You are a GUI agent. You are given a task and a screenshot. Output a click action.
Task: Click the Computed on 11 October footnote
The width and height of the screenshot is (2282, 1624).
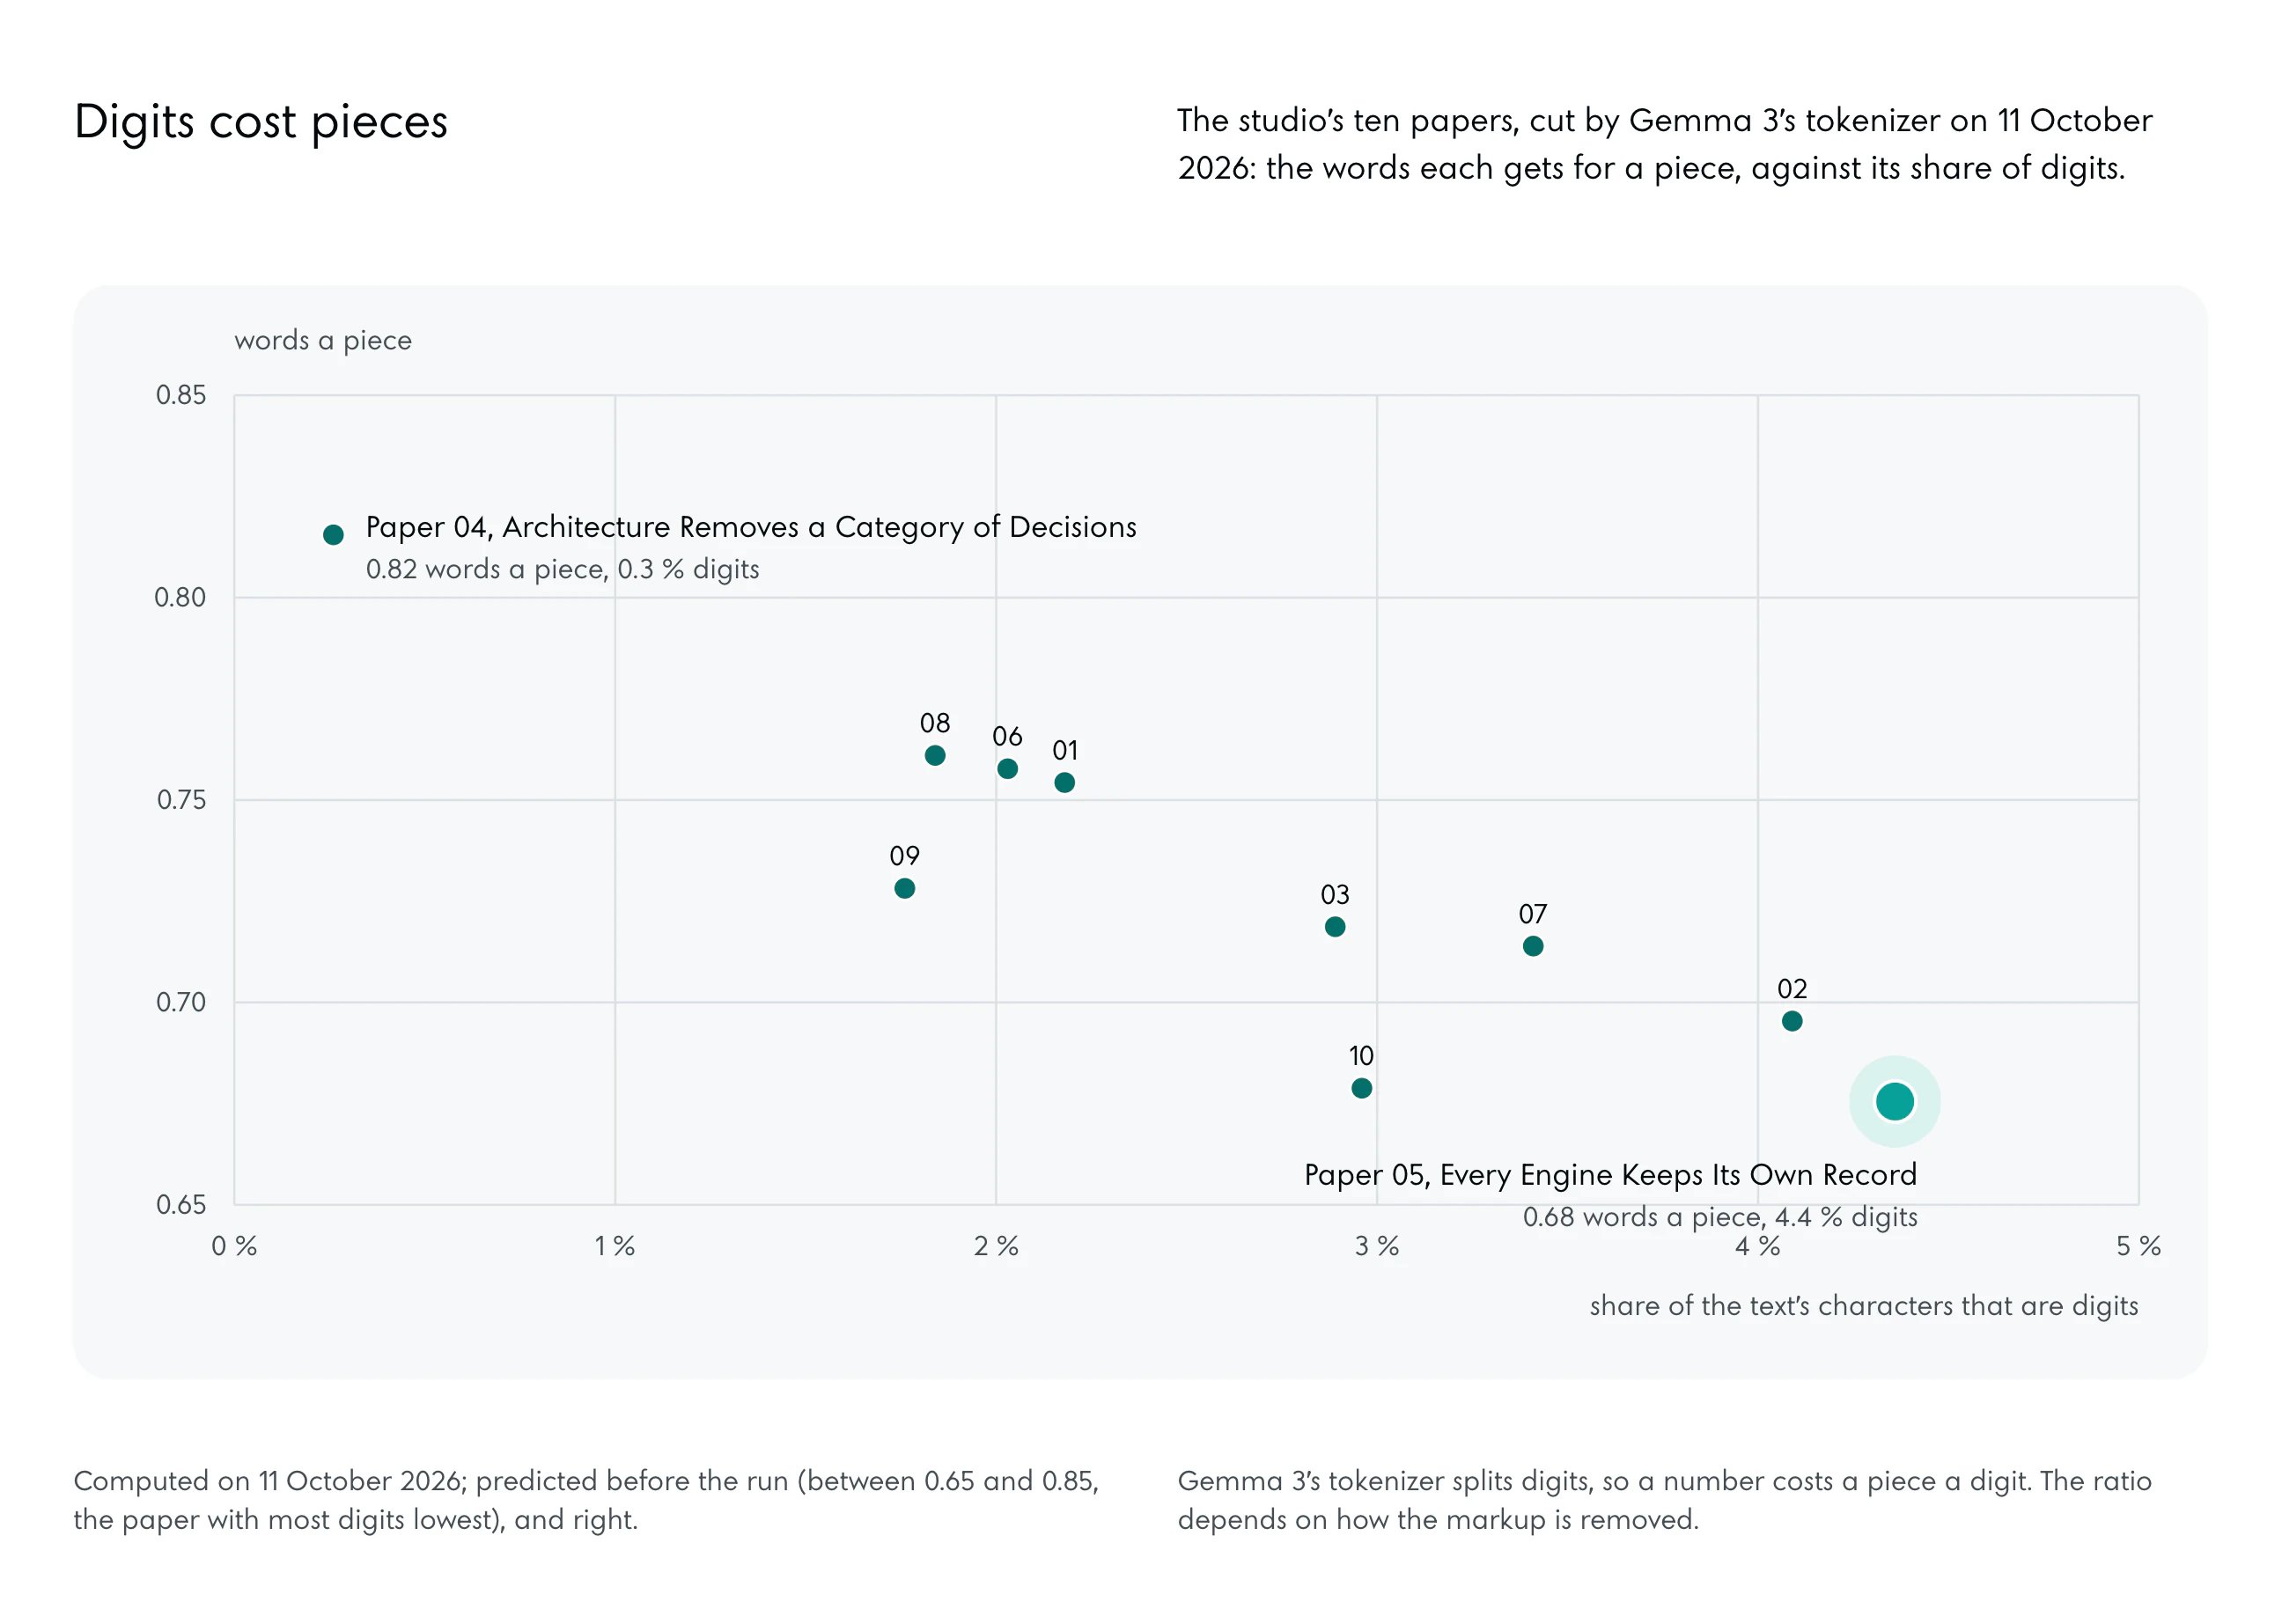[586, 1500]
